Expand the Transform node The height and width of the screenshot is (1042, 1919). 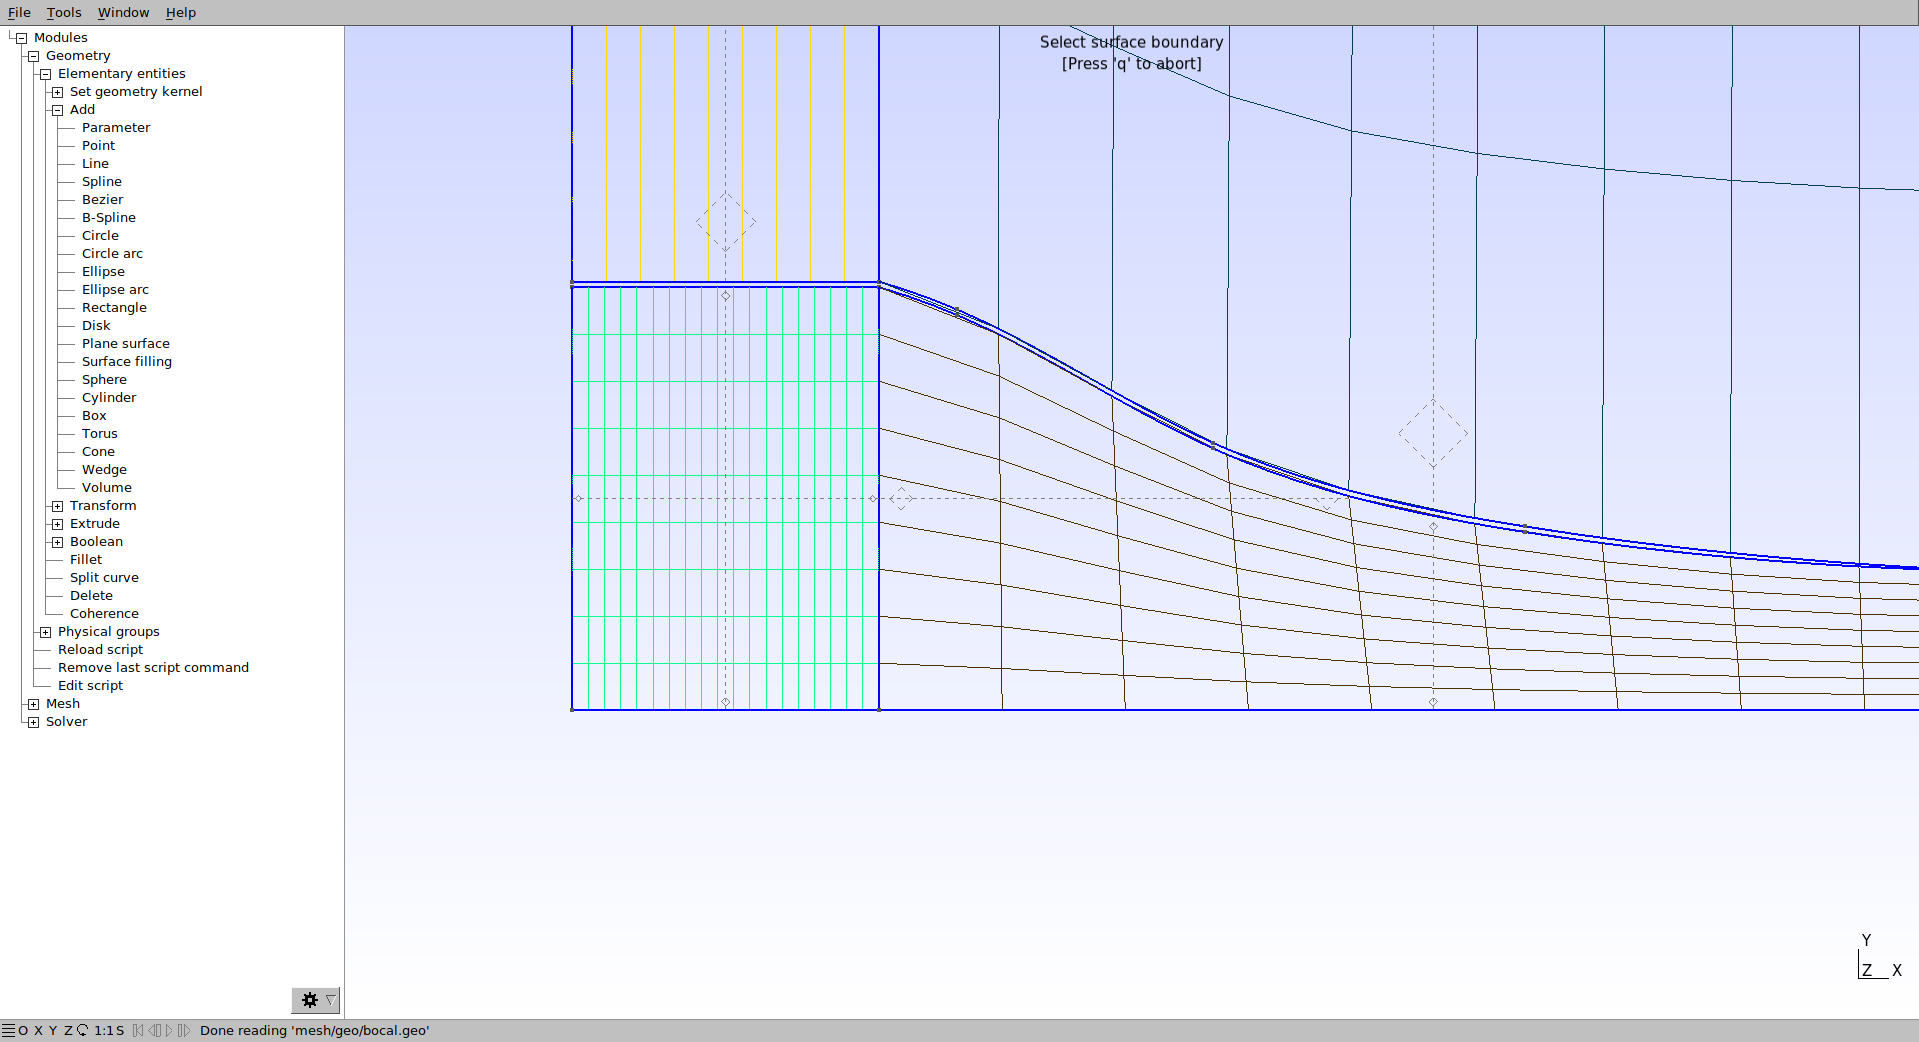(57, 506)
